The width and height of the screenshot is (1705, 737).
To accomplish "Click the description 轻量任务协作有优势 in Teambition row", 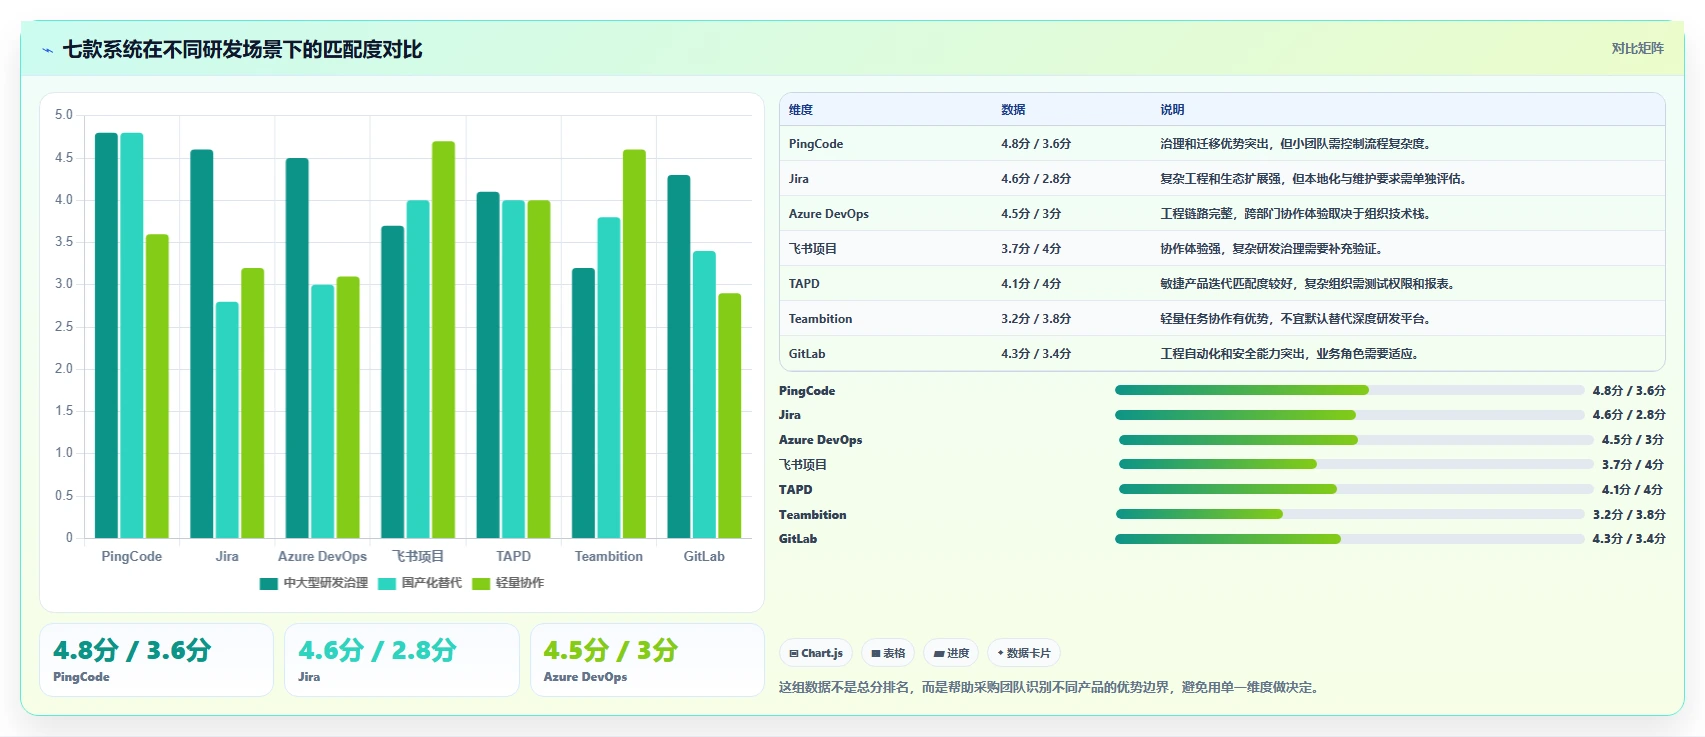I will 1297,319.
